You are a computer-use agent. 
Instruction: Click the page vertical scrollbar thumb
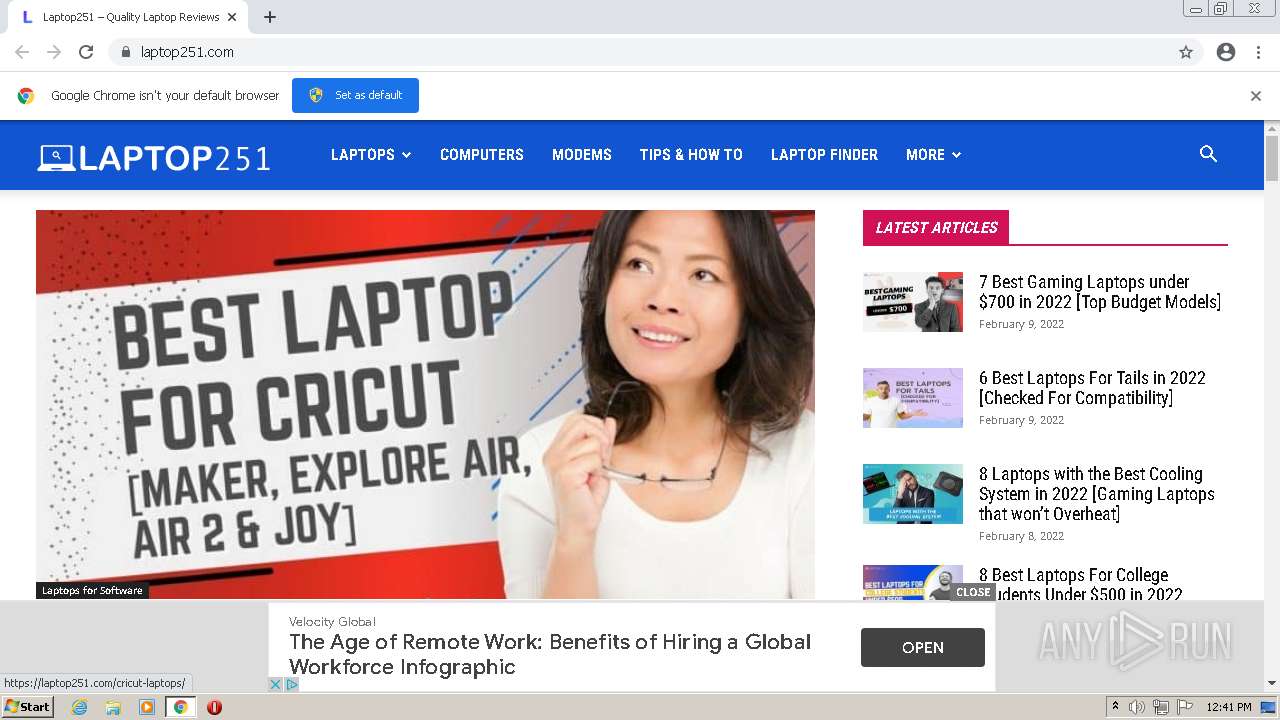[x=1272, y=158]
